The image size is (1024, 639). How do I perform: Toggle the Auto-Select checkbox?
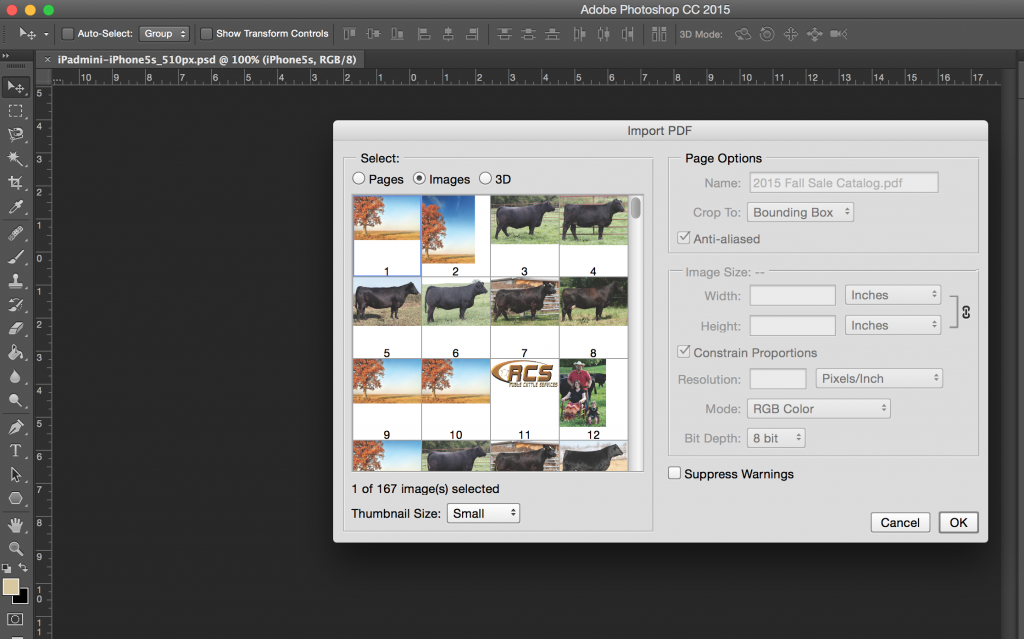(x=68, y=34)
